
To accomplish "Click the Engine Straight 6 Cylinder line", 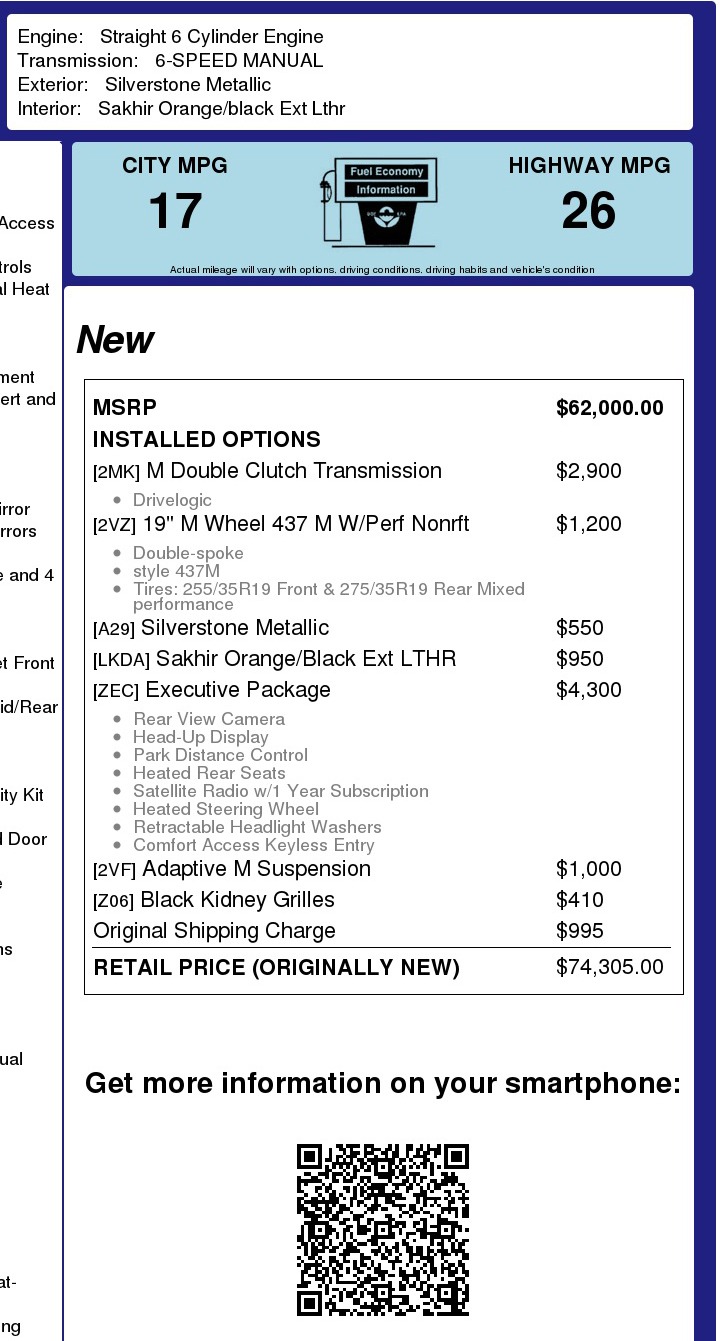I will pos(171,37).
